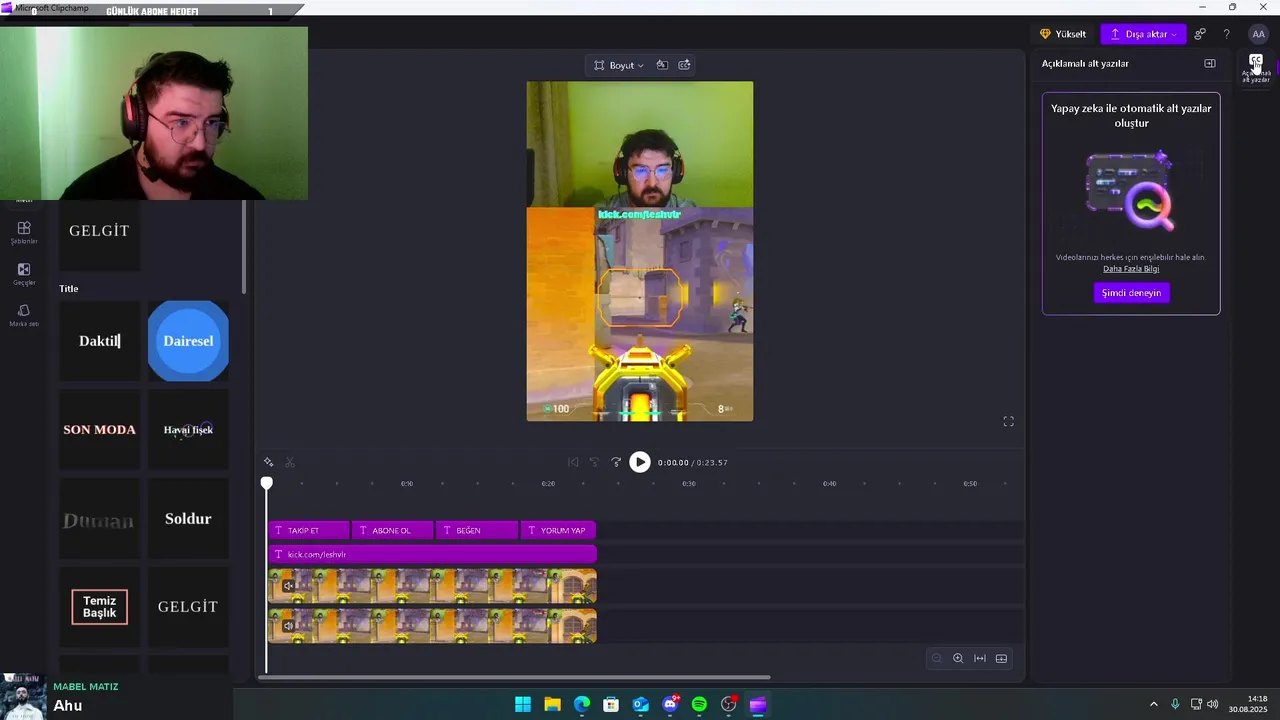The image size is (1280, 720).
Task: Click the Yükselt upgrade button
Action: click(x=1063, y=34)
